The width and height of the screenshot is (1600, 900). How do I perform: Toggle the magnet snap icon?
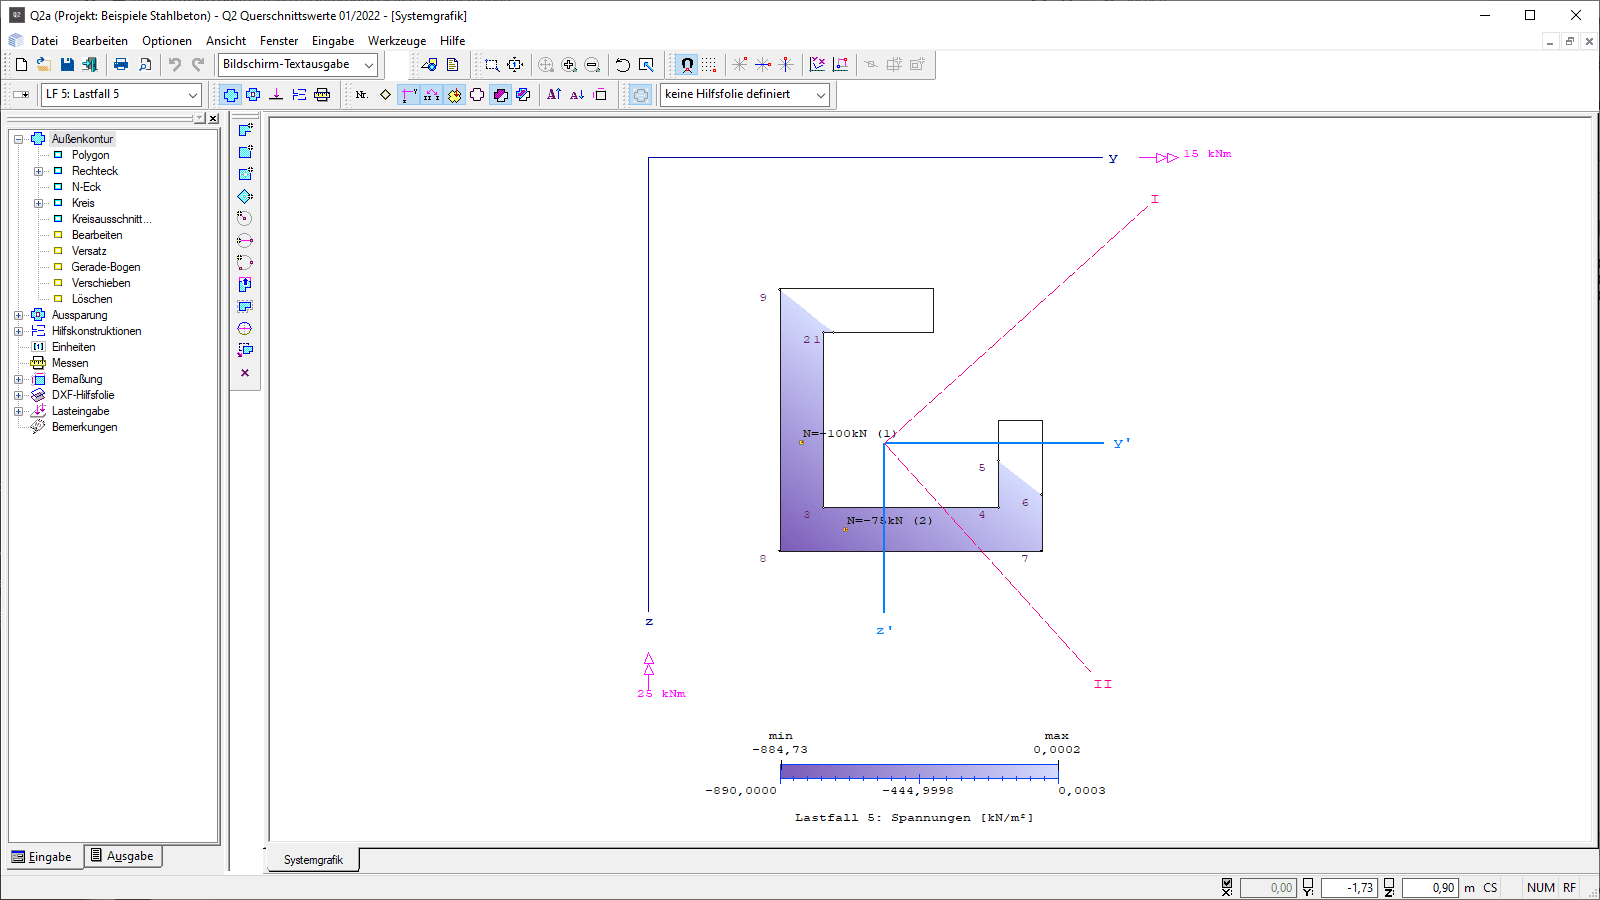687,64
